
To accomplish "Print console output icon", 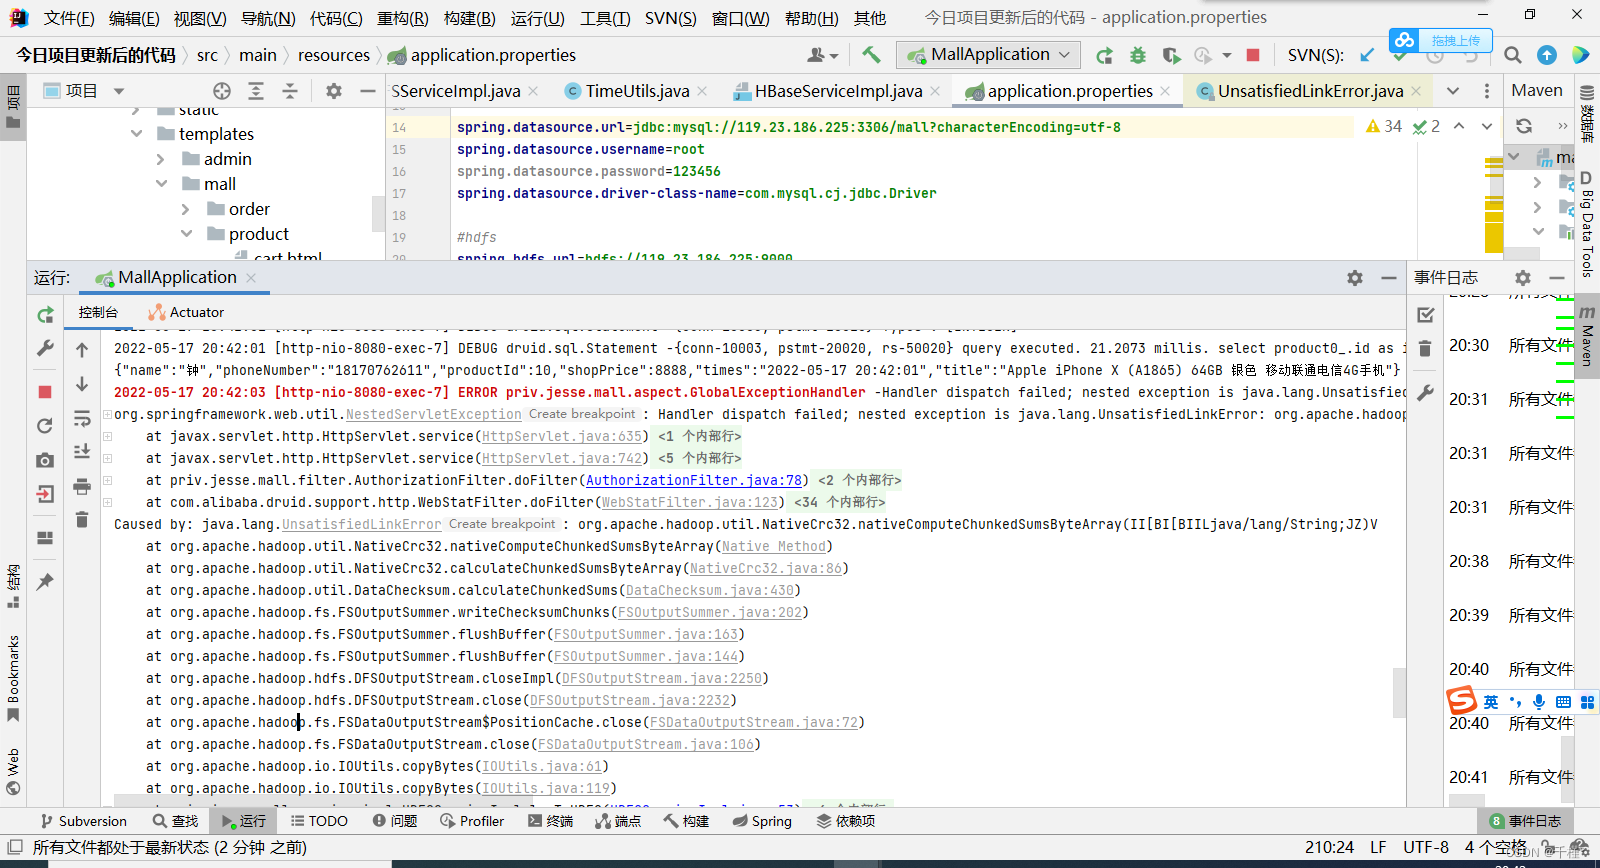I will 82,487.
